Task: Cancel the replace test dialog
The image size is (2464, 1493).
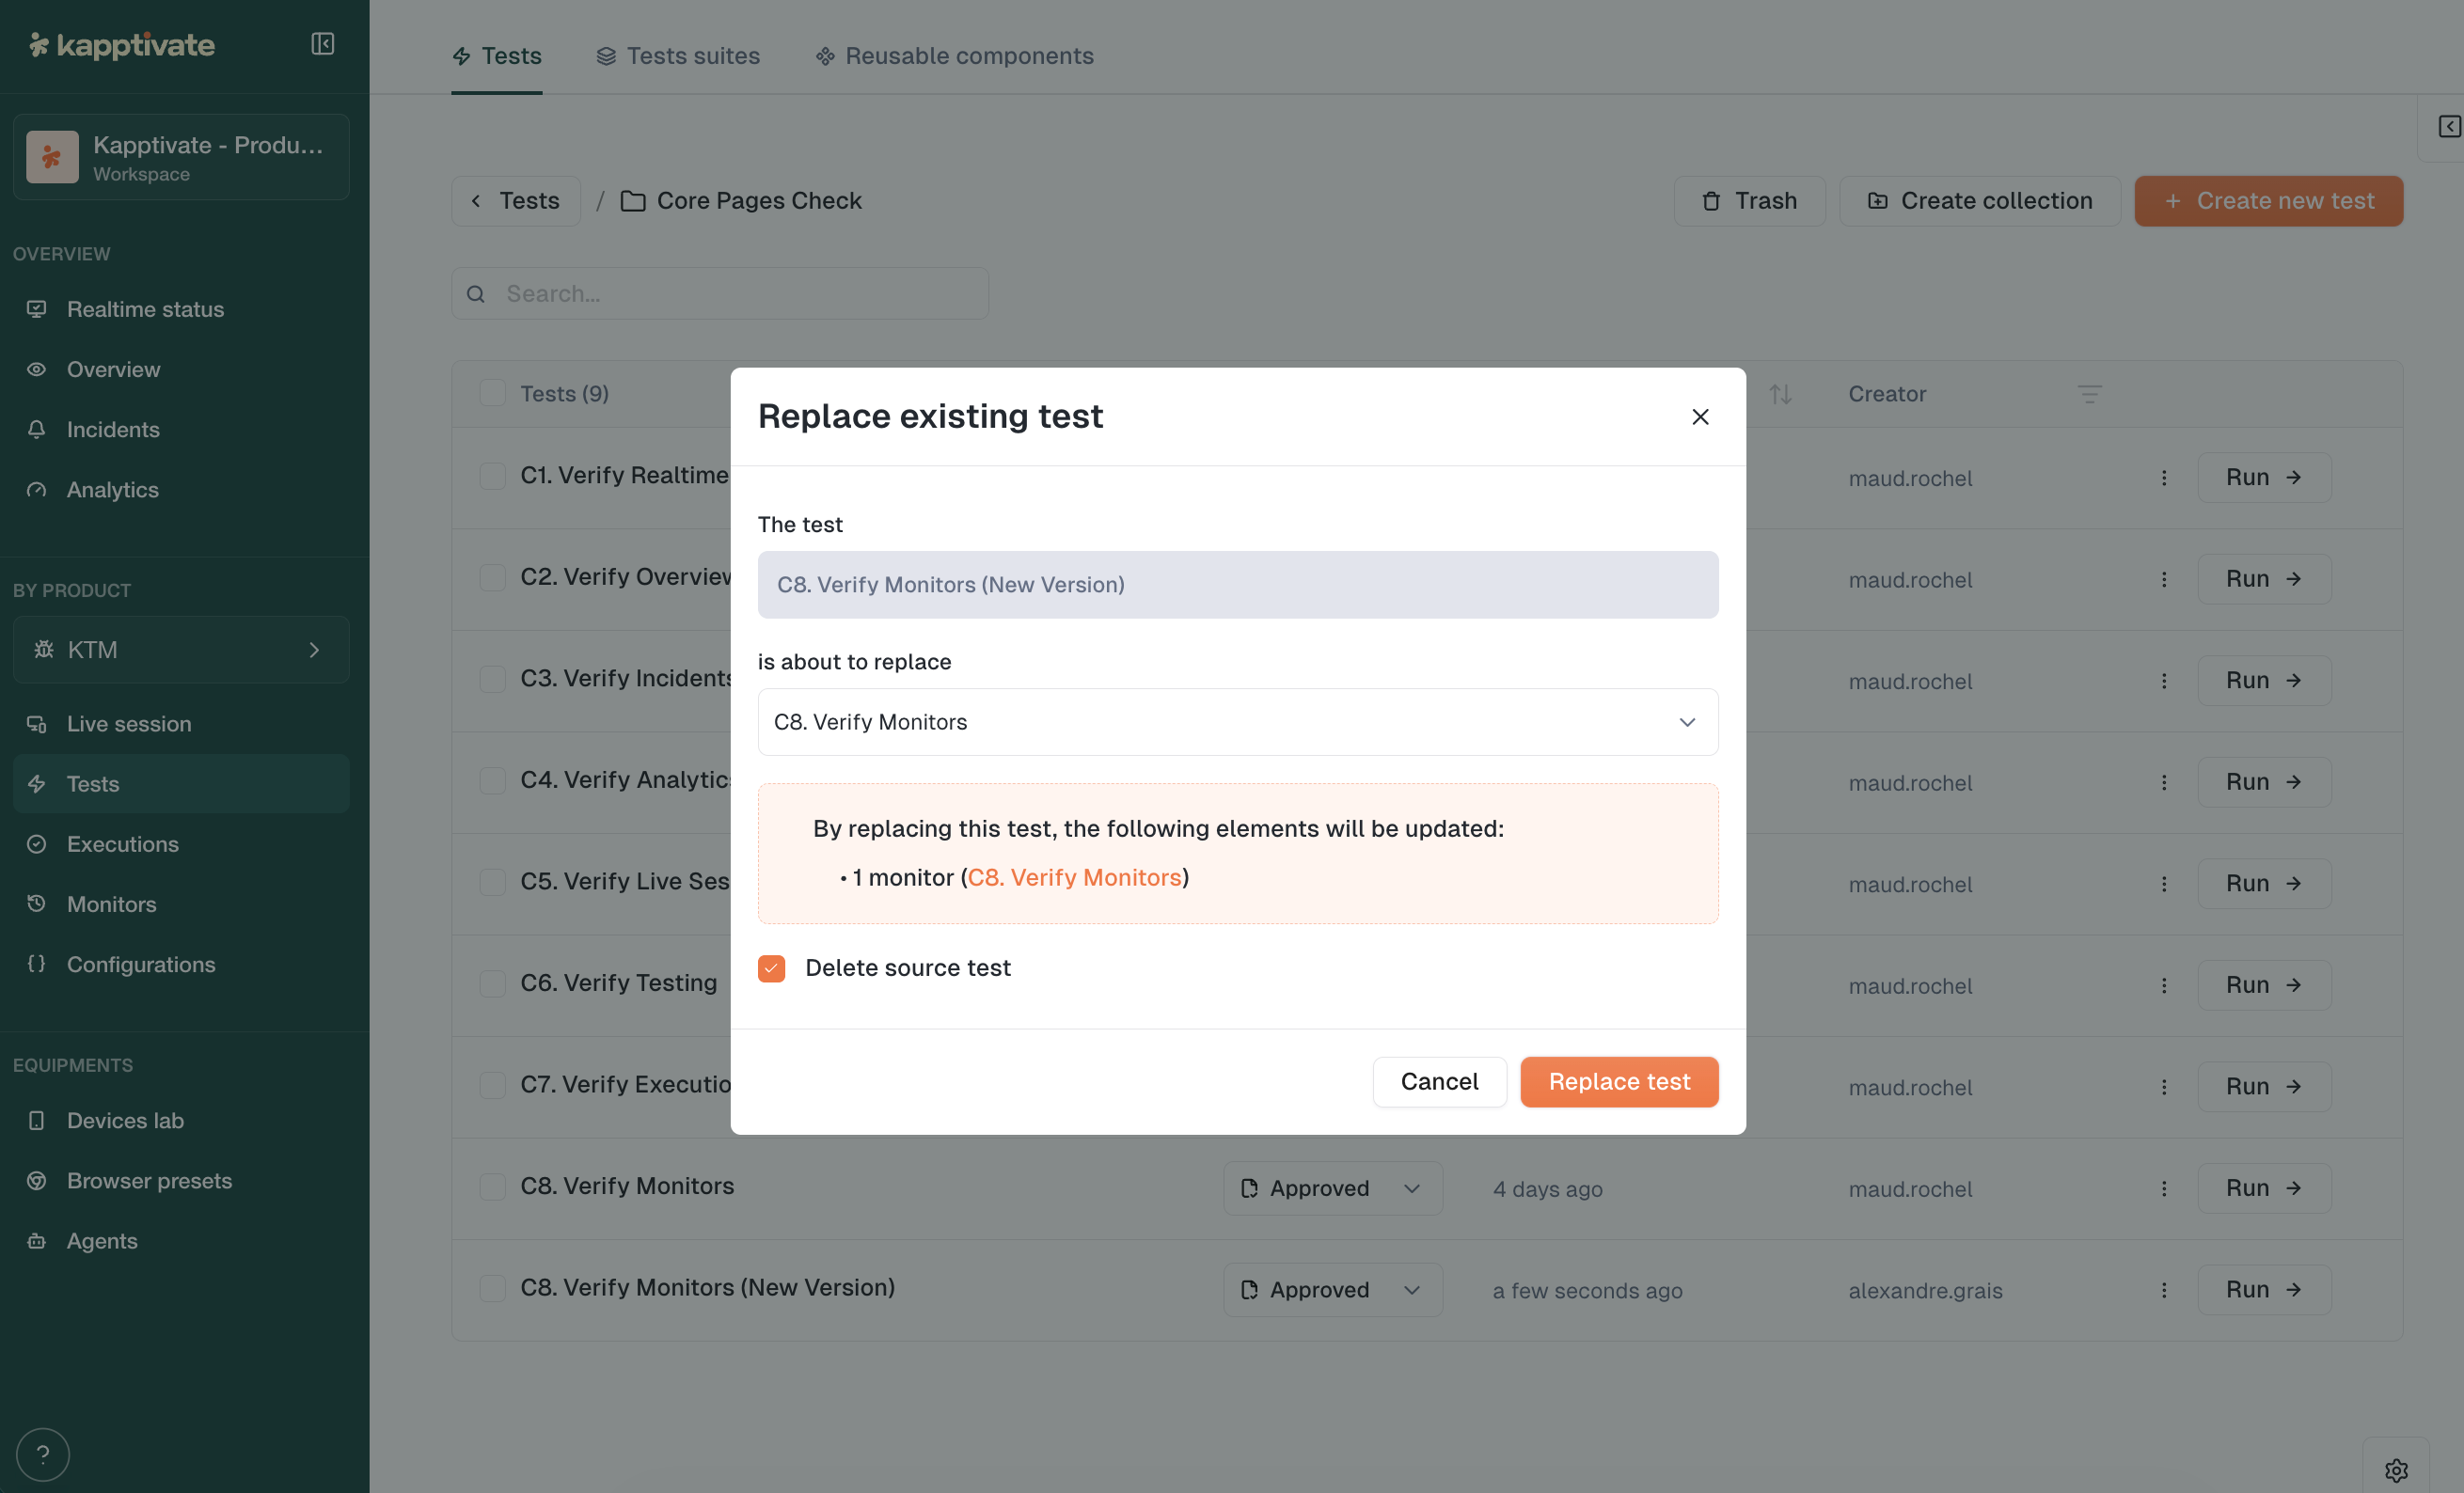Action: (x=1439, y=1082)
